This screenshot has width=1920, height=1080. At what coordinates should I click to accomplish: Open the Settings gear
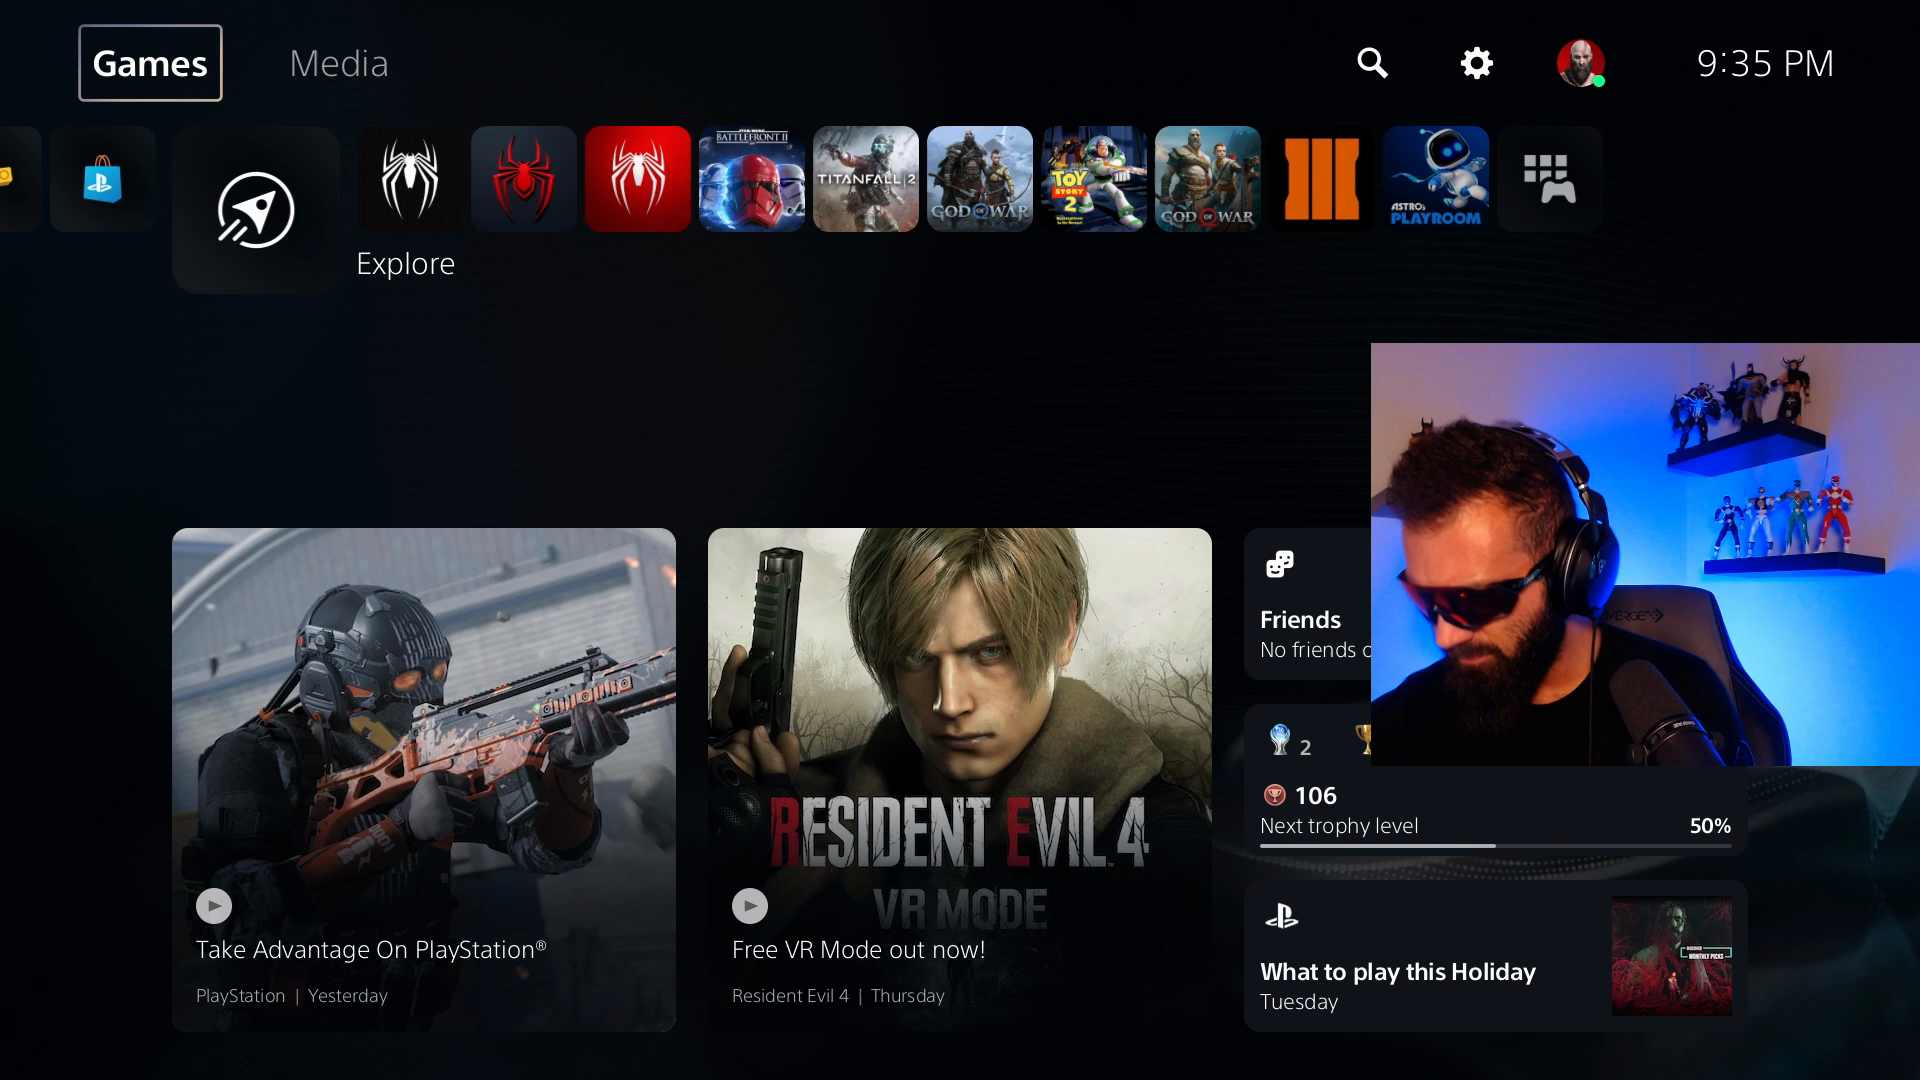click(1477, 63)
